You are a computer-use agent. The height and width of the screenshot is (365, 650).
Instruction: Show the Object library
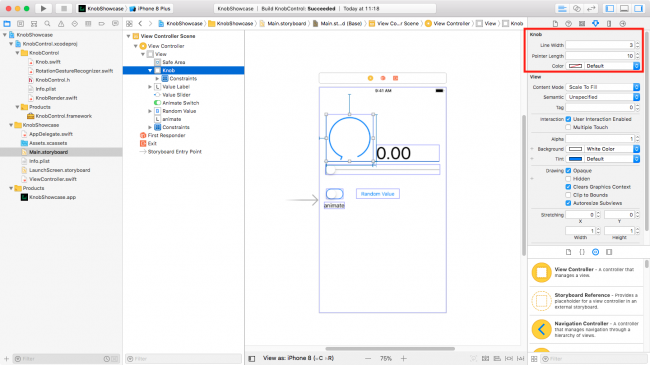pos(595,252)
